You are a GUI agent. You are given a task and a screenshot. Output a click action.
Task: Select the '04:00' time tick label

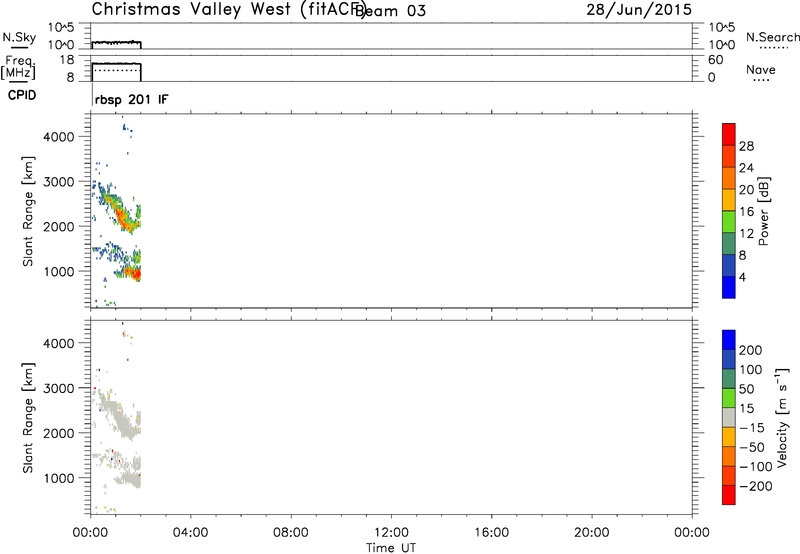190,533
